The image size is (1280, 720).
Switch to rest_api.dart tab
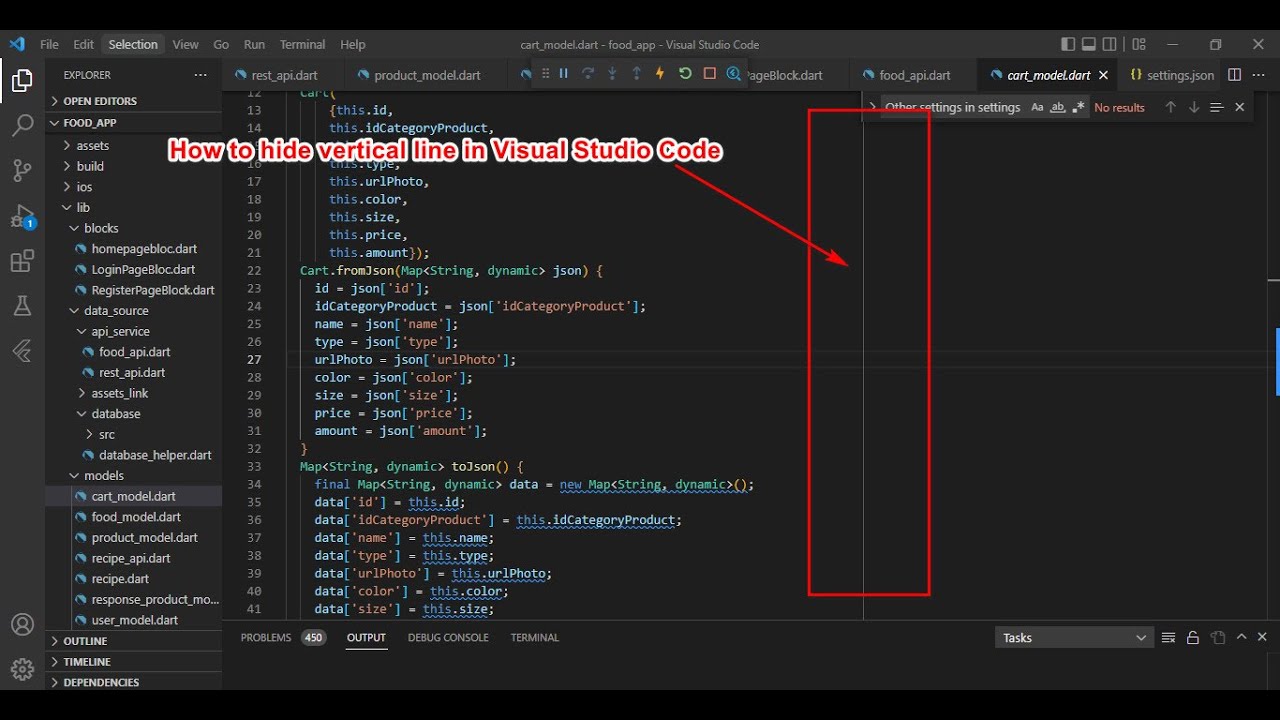pyautogui.click(x=284, y=75)
